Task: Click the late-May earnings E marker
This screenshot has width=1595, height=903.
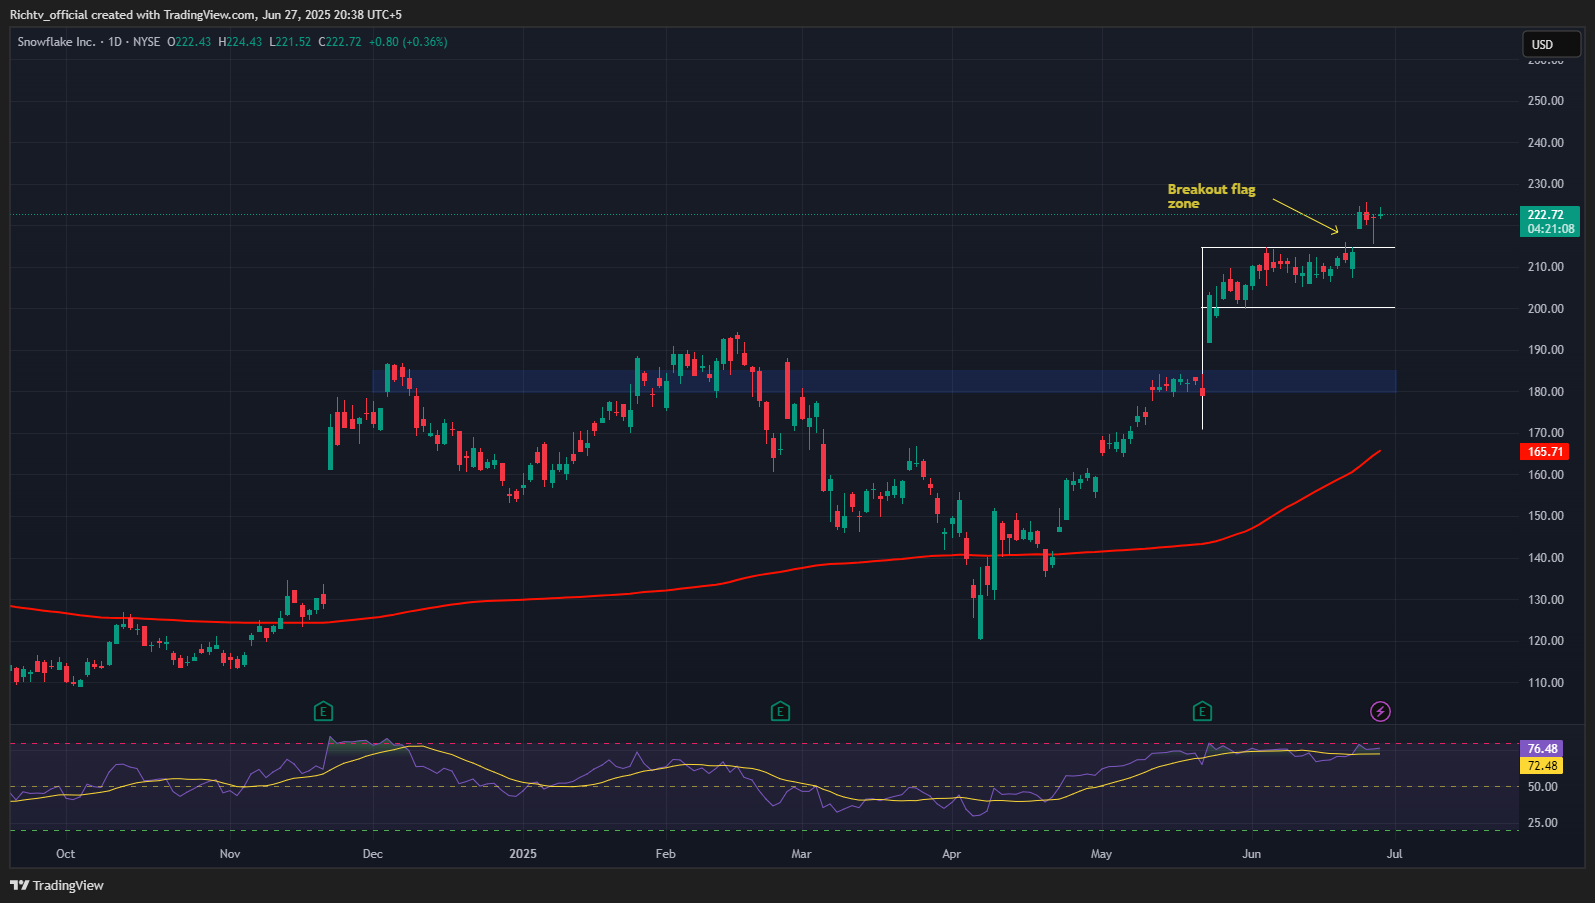Action: pos(1202,712)
